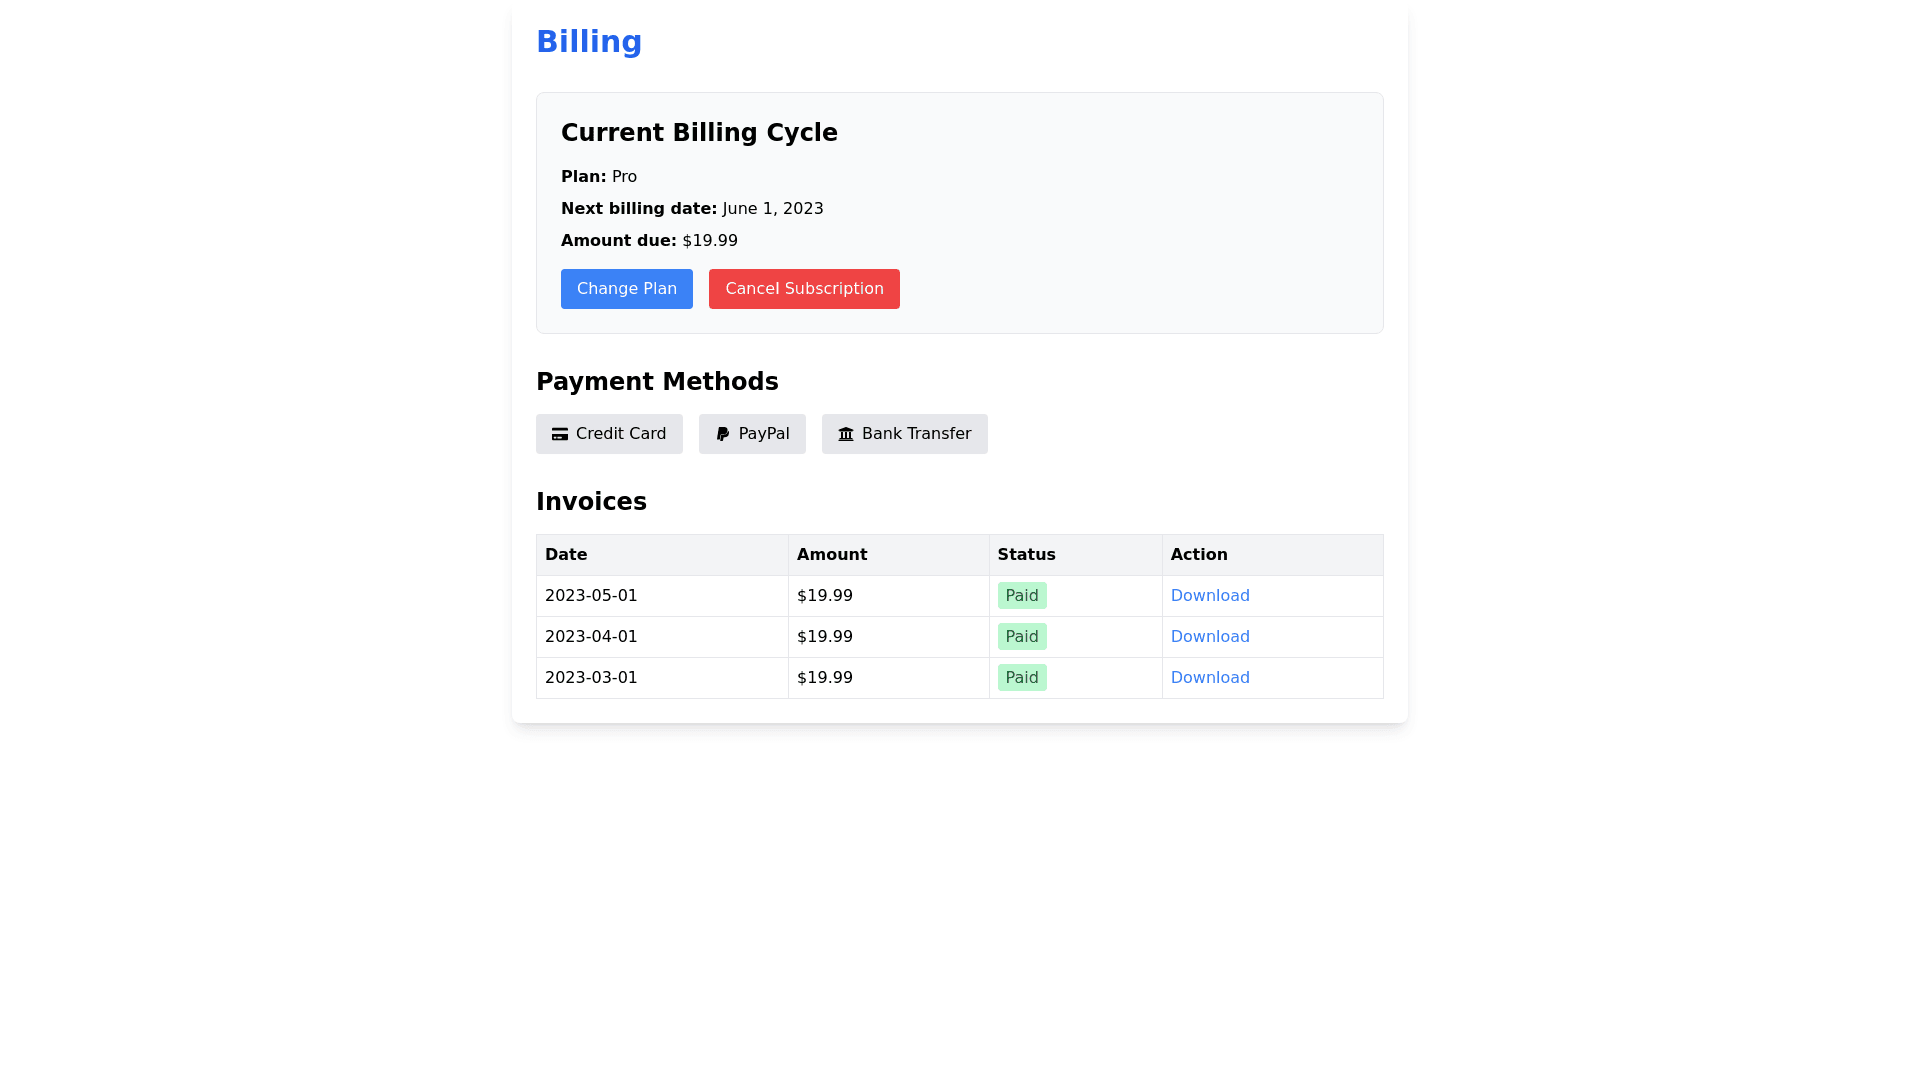
Task: Click the Billing page title
Action: pos(589,42)
